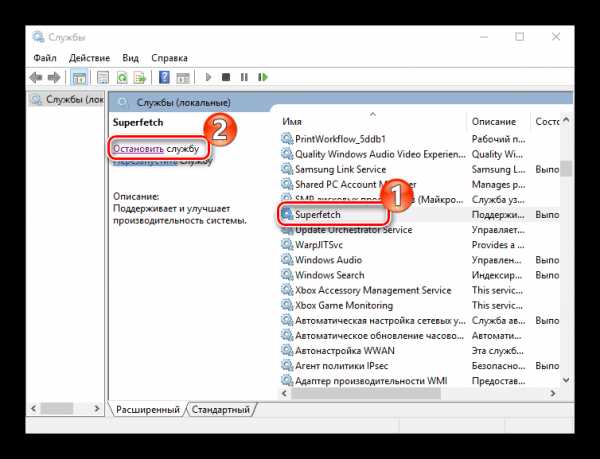Select the Windows Search service name
Image resolution: width=600 pixels, height=459 pixels.
coord(329,275)
